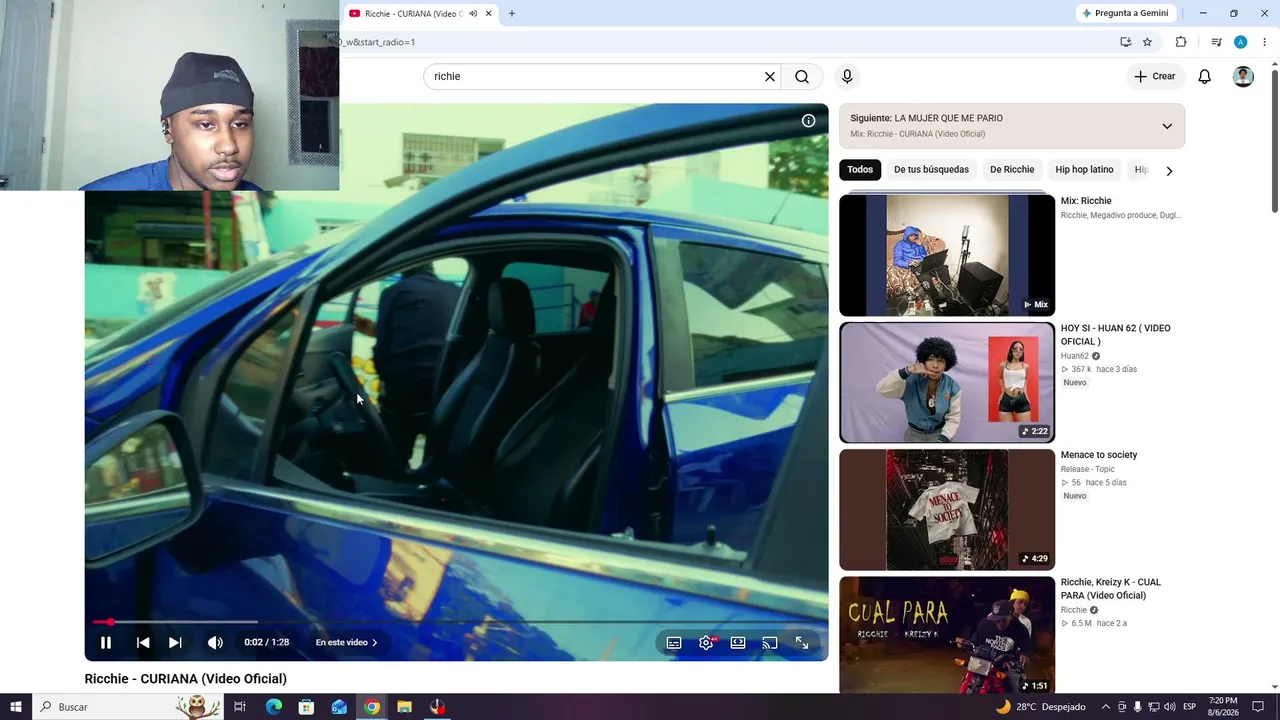Open YouTube notifications bell
Viewport: 1280px width, 720px height.
1205,77
